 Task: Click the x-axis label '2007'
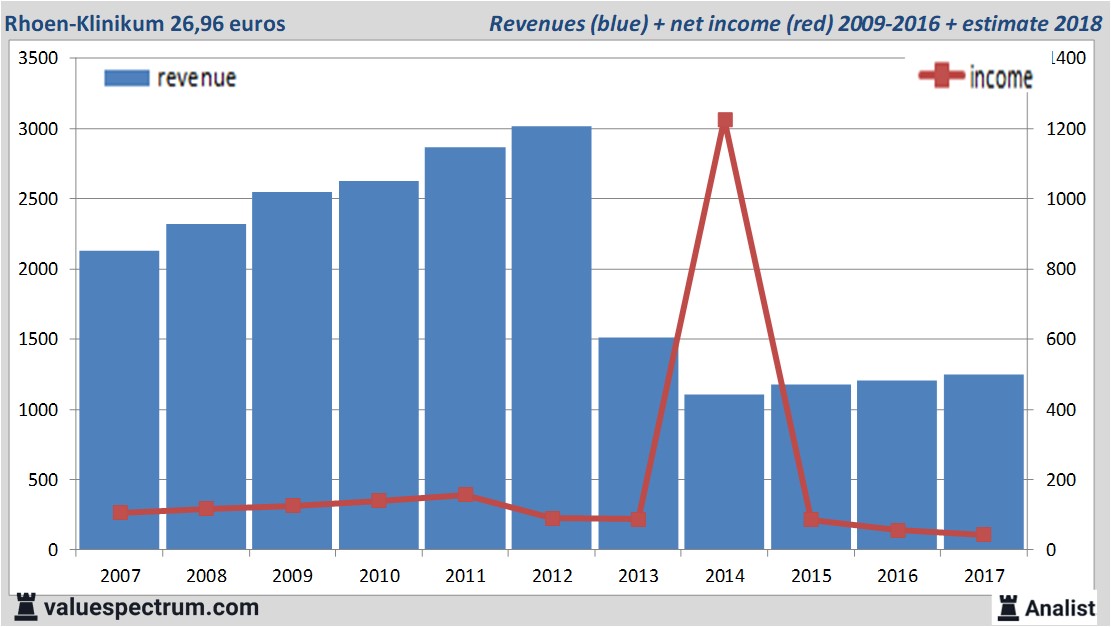pyautogui.click(x=120, y=575)
